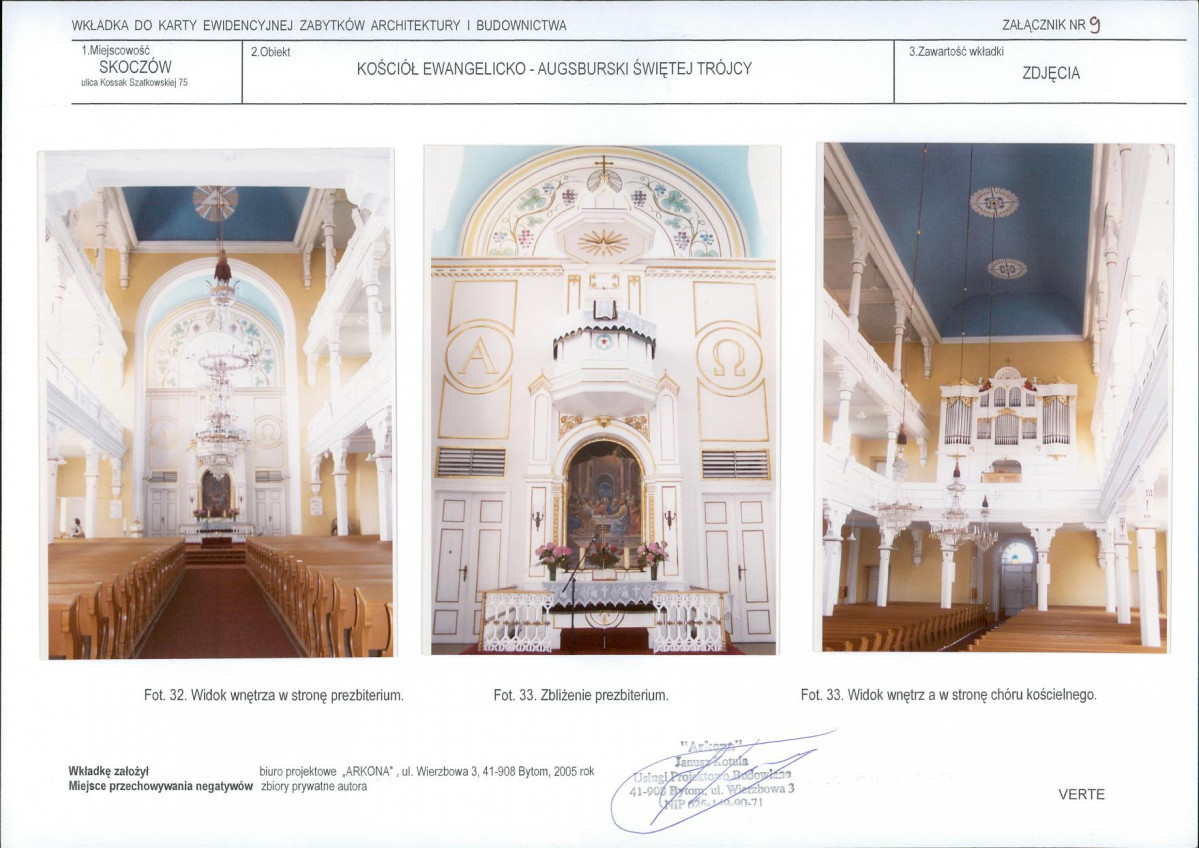Select the Last Supper altar painting
Viewport: 1199px width, 848px height.
click(x=603, y=495)
